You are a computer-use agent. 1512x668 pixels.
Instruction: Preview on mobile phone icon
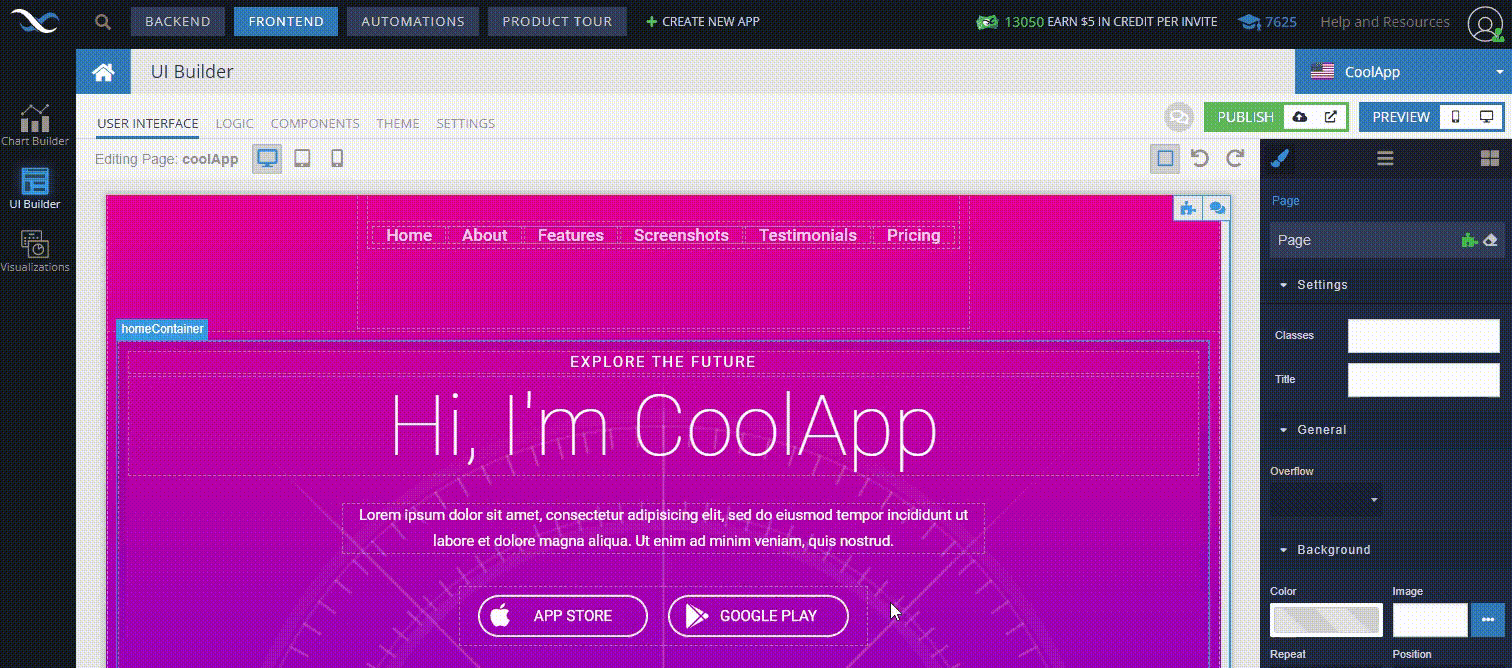1455,117
